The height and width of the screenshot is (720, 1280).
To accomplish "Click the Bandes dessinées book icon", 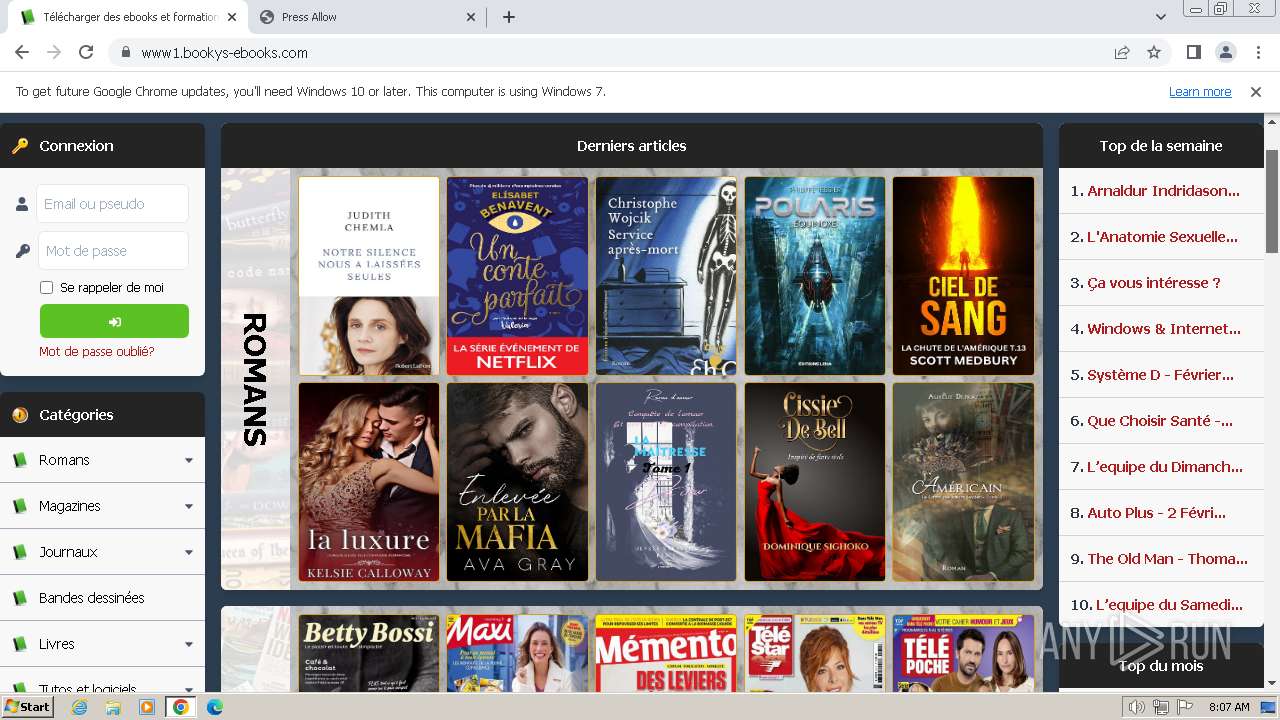I will coord(20,598).
